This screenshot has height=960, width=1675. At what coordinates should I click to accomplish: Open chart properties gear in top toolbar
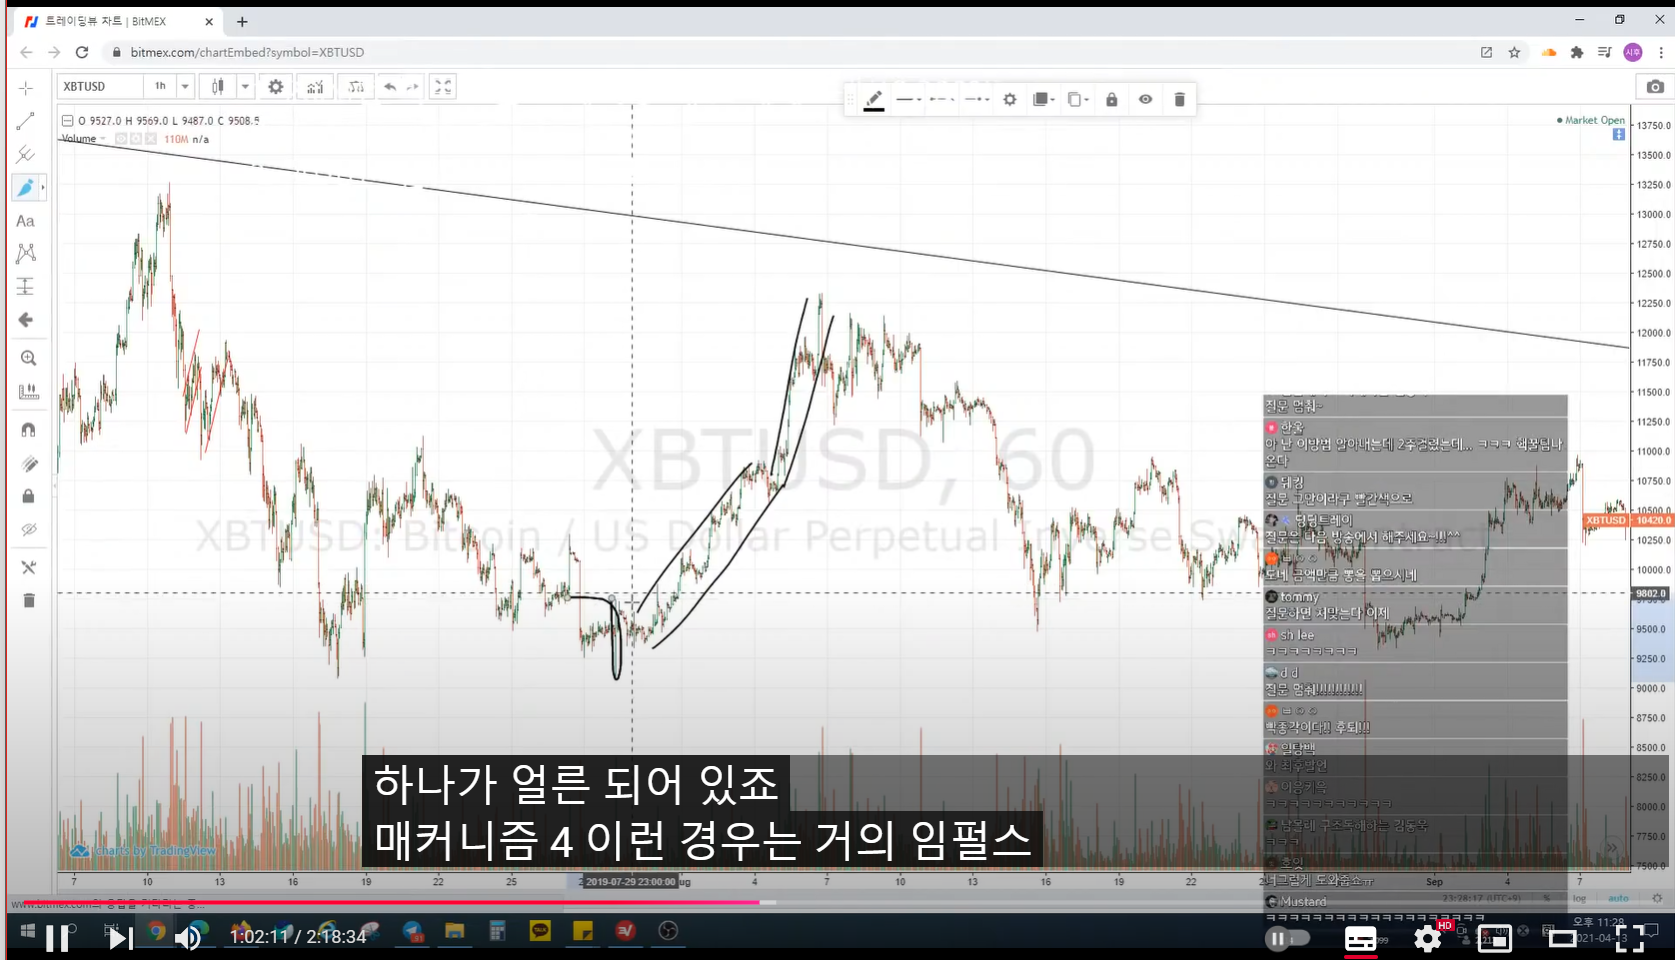276,87
